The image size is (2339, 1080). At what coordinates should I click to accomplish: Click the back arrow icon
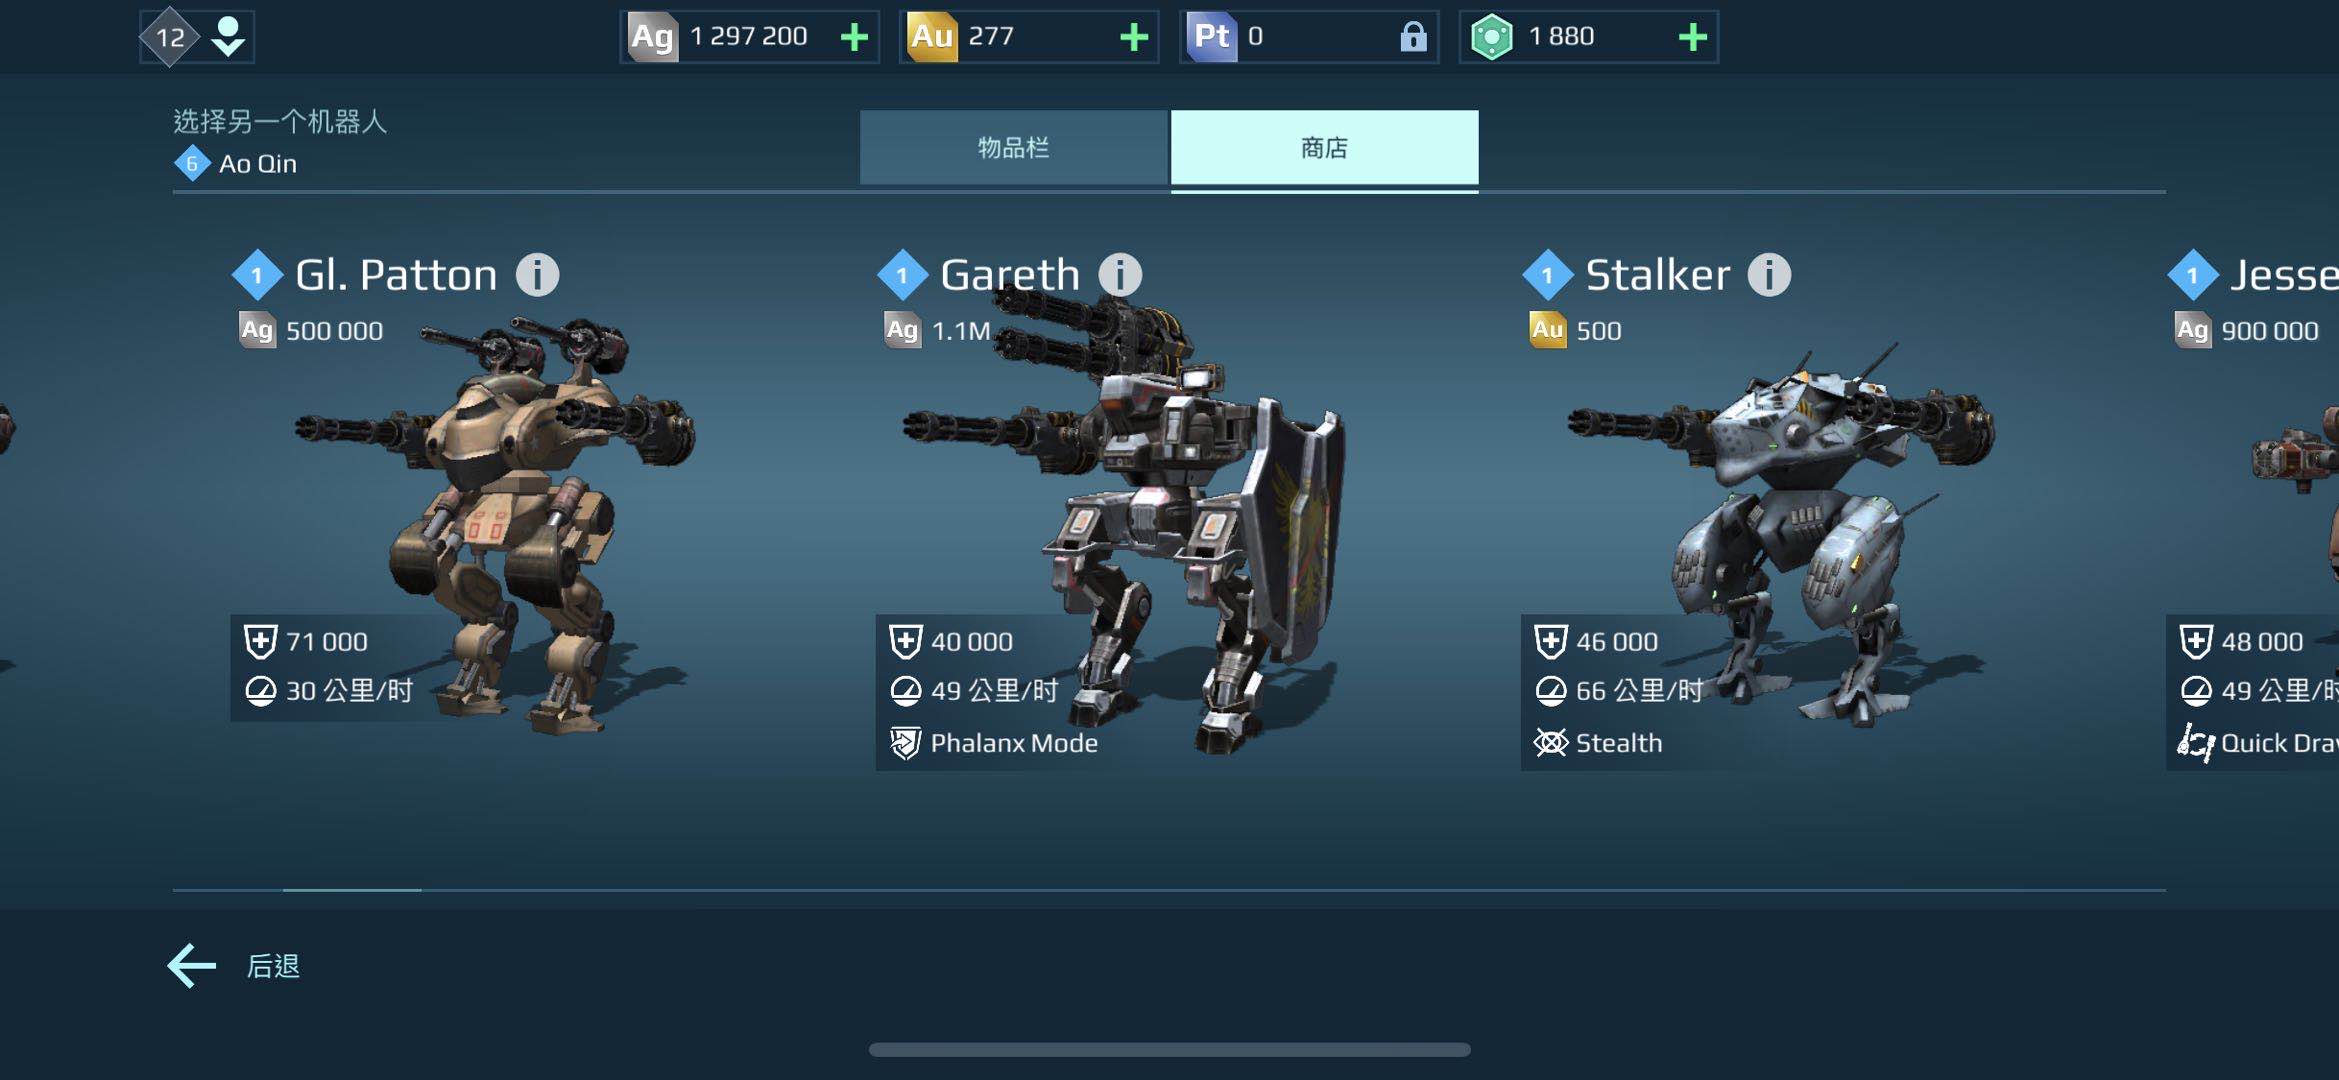191,966
